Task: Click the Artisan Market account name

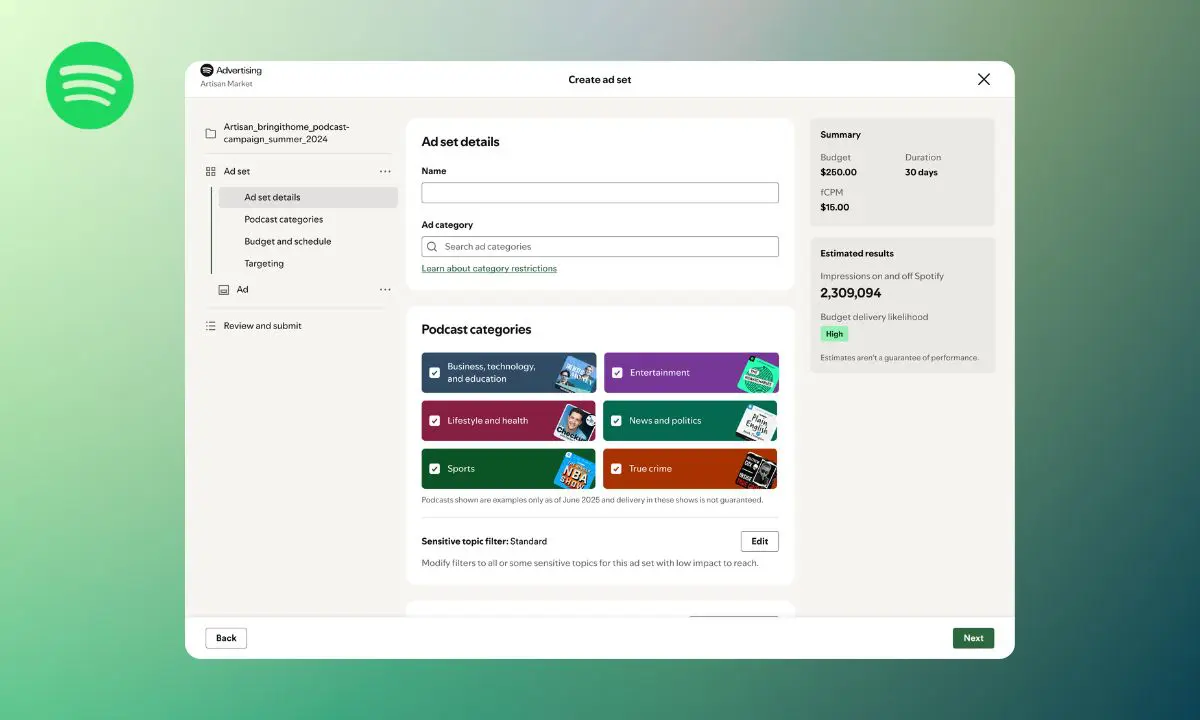Action: pyautogui.click(x=226, y=84)
